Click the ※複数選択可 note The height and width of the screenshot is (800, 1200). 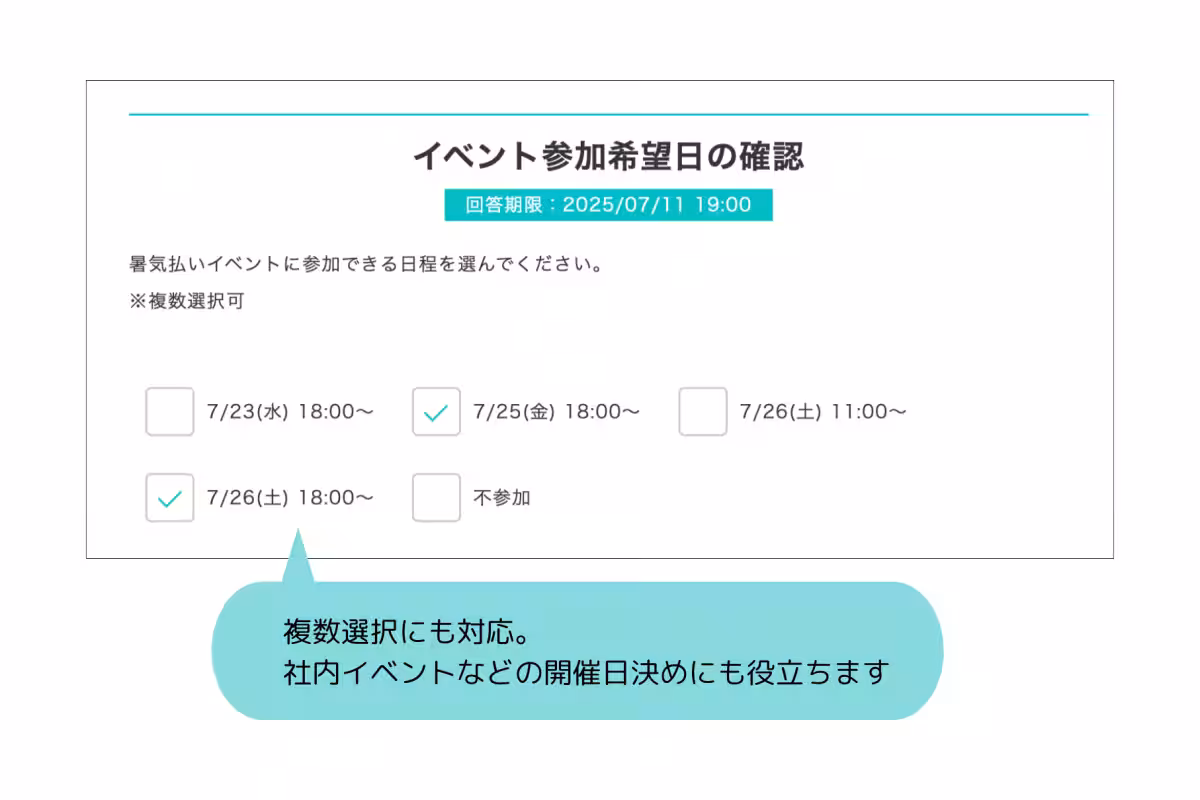coord(187,302)
